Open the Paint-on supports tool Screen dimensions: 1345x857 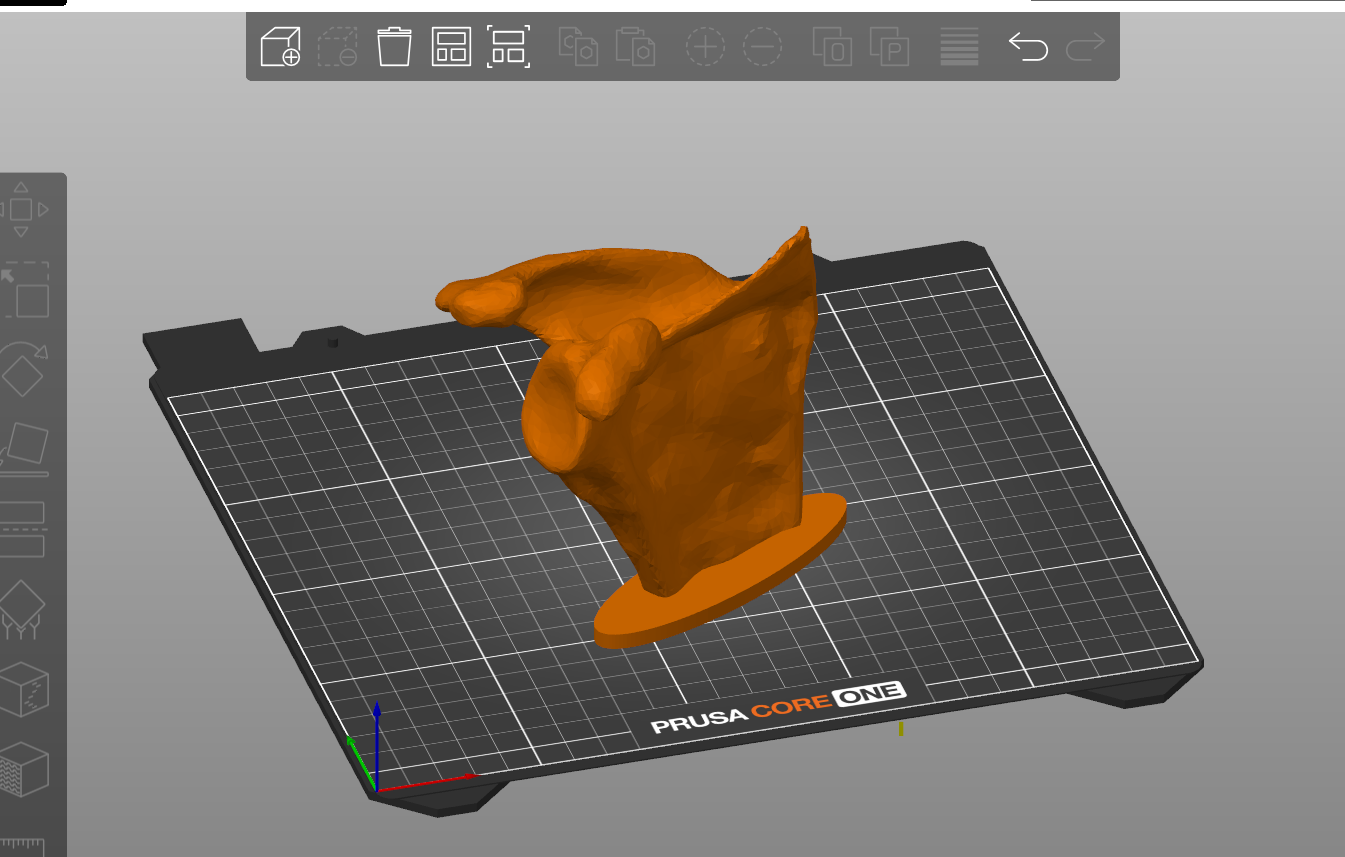pyautogui.click(x=22, y=609)
